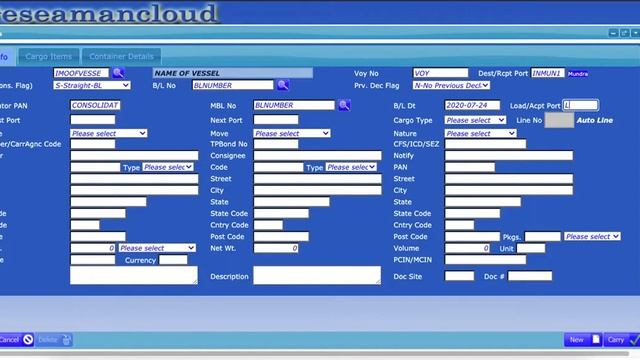Click the Unit input field
The height and width of the screenshot is (360, 640).
click(x=531, y=248)
